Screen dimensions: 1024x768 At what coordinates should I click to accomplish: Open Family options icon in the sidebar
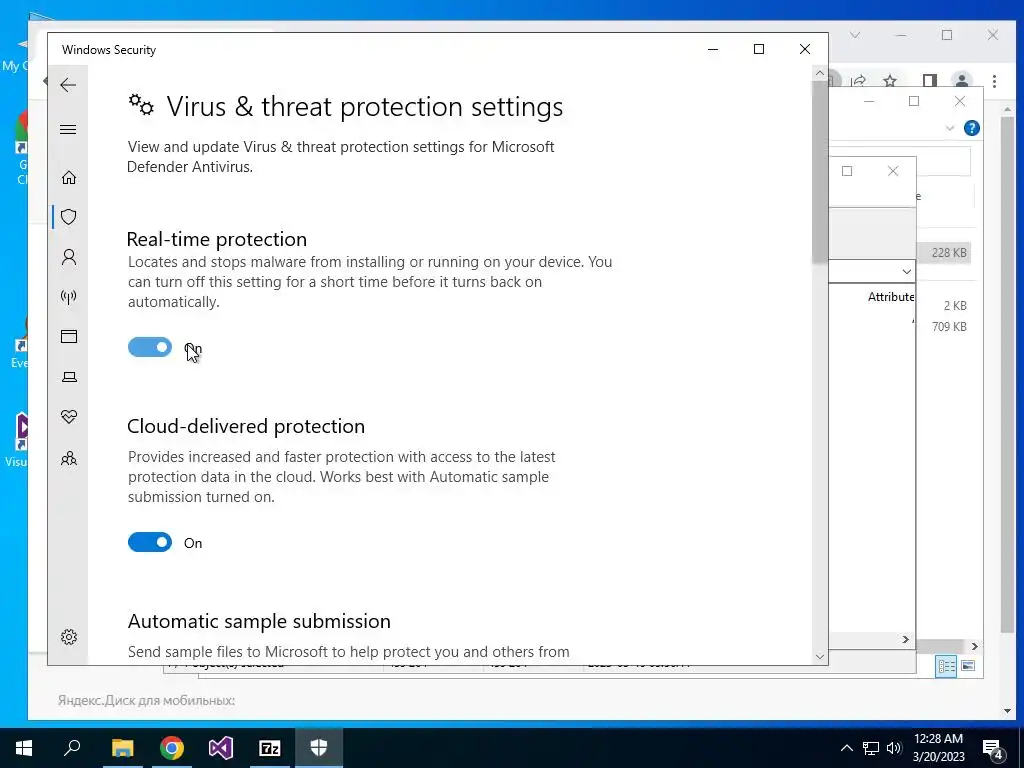[69, 458]
